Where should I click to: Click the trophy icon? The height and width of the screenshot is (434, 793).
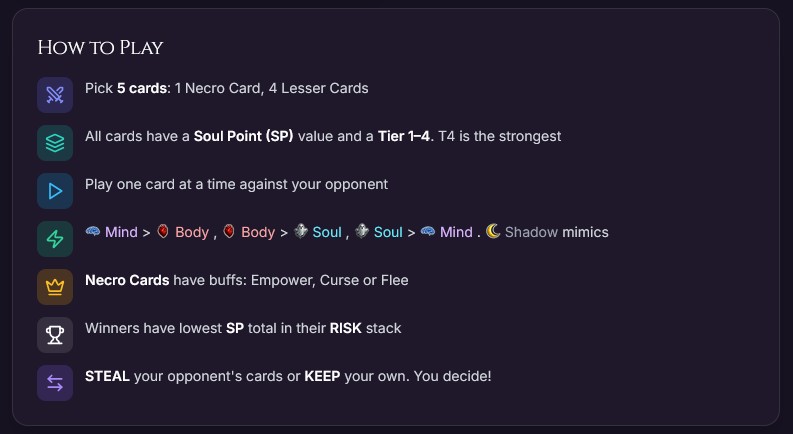55,335
